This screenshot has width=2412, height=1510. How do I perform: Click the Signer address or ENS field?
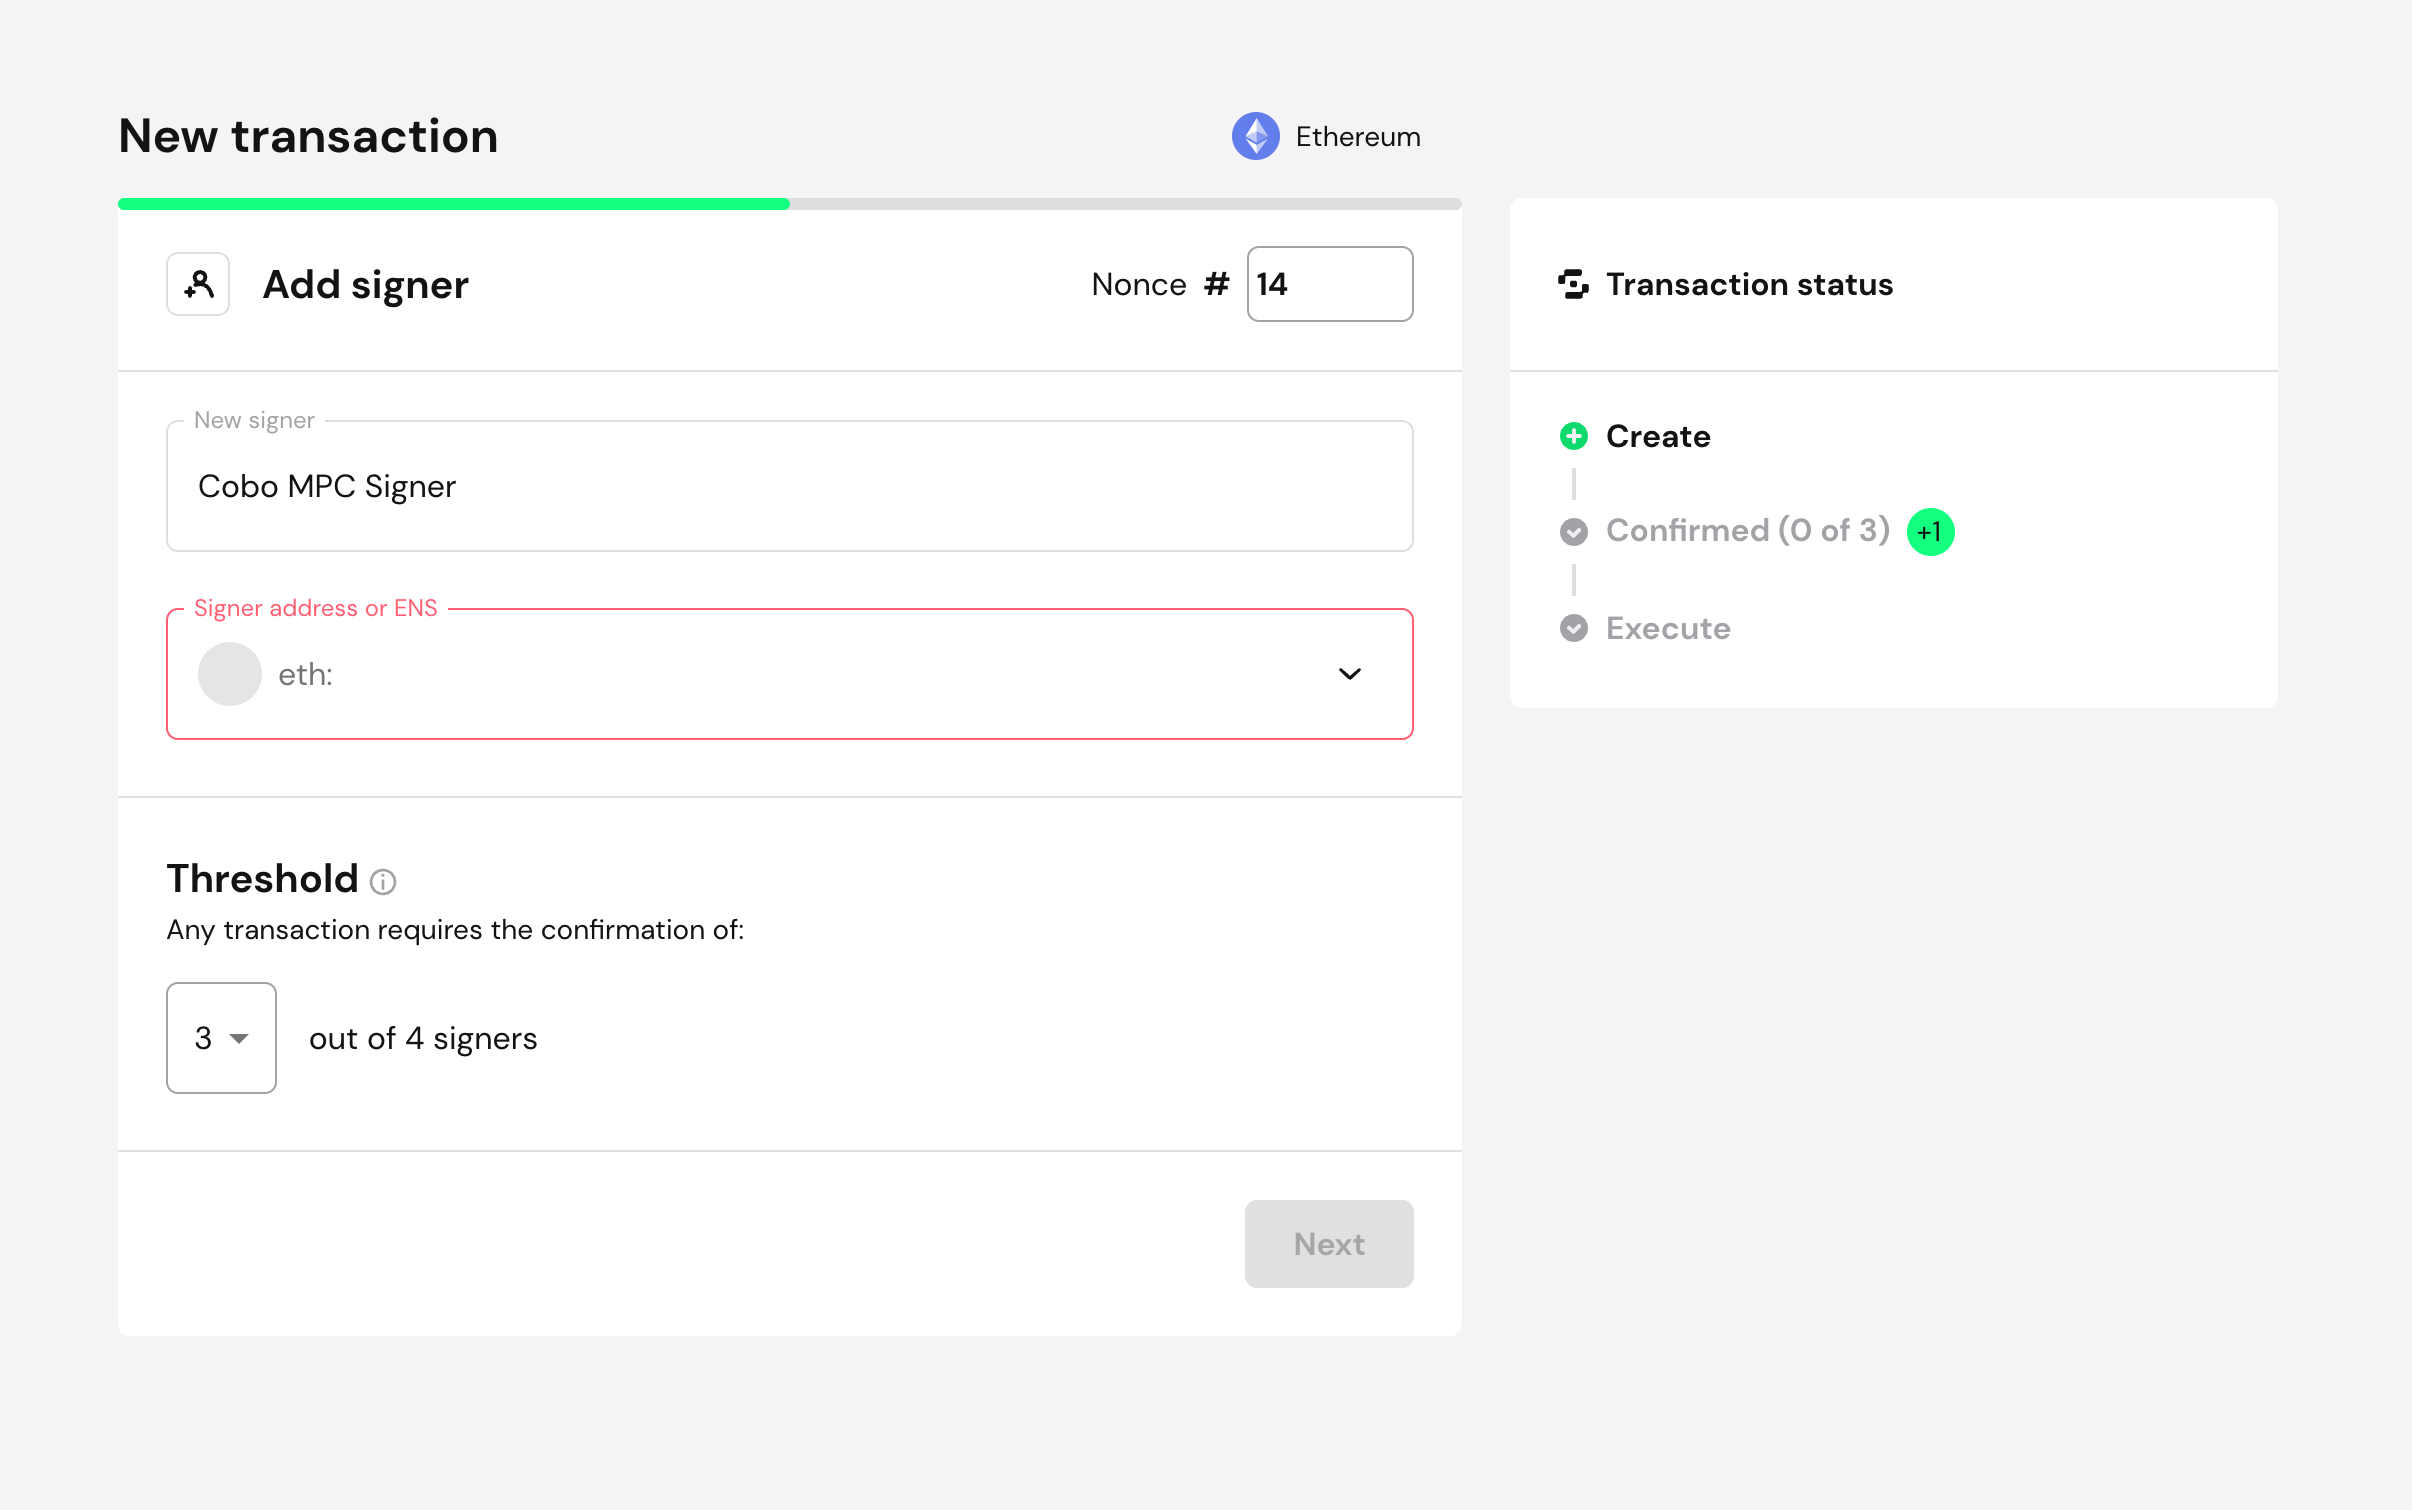point(760,674)
